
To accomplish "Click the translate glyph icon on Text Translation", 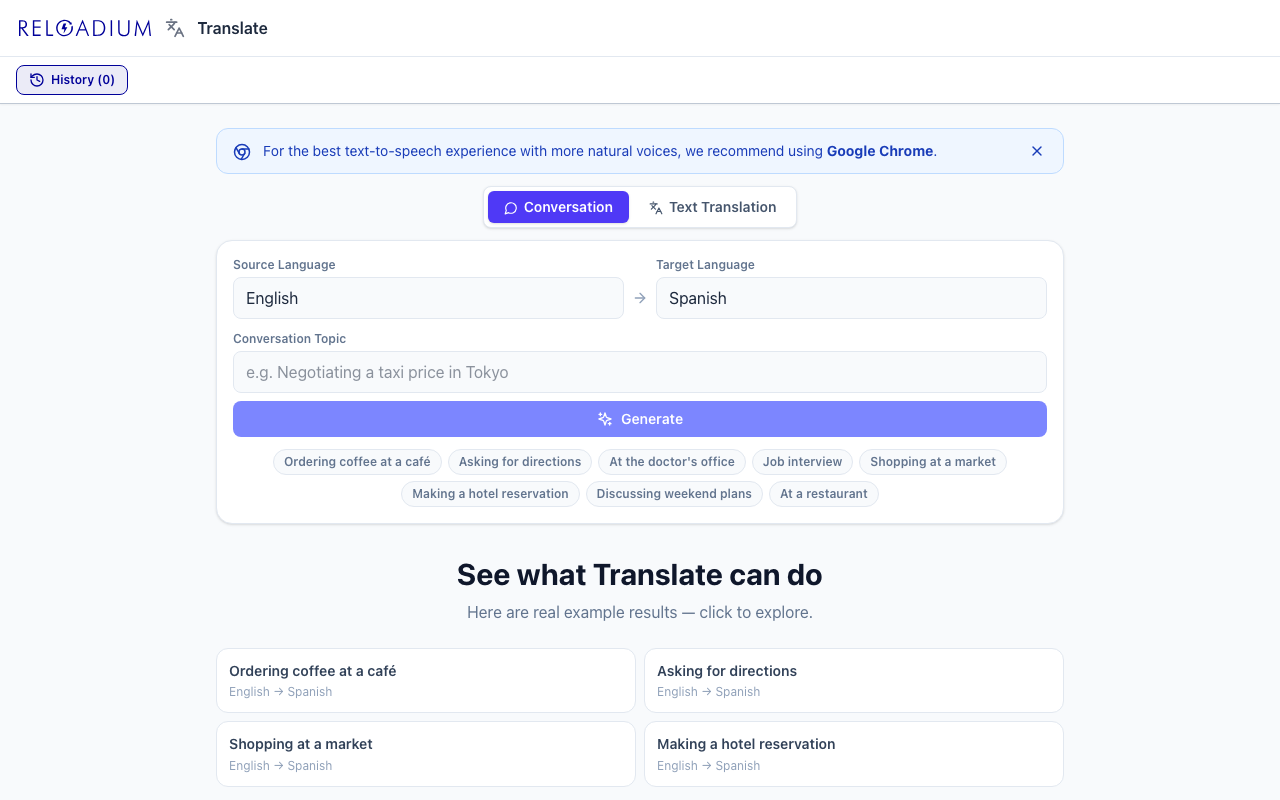I will tap(656, 207).
